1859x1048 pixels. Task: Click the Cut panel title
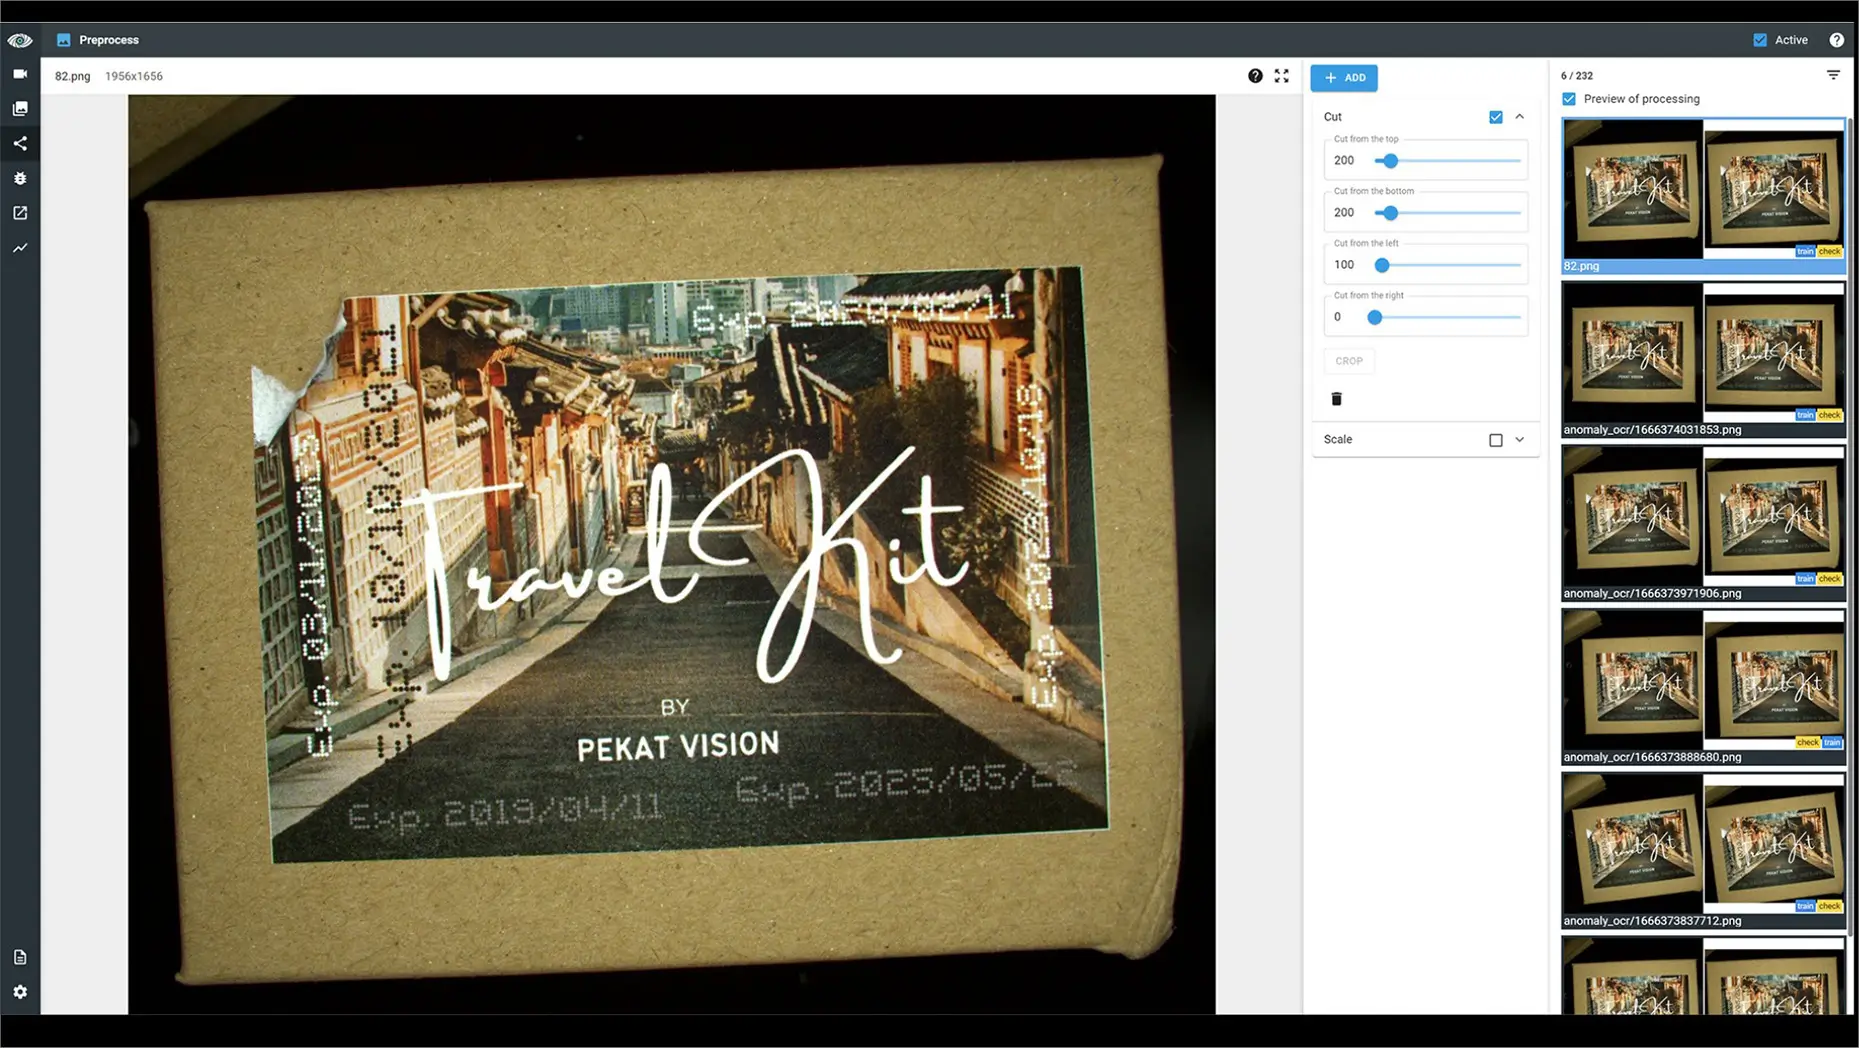click(1333, 117)
